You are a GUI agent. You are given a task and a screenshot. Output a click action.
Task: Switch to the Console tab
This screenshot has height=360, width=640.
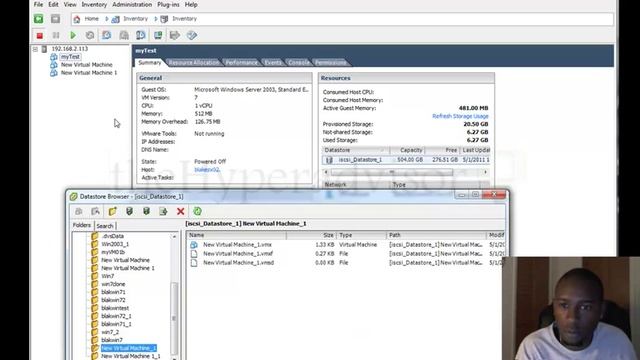[298, 62]
